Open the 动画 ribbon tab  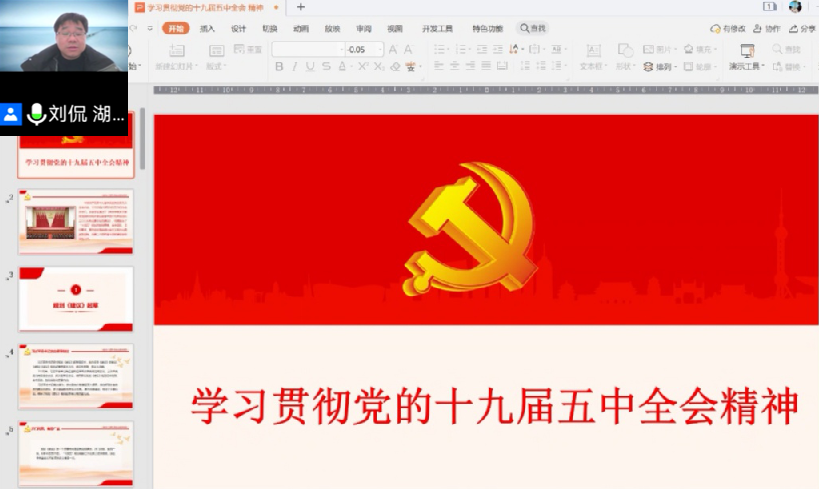(300, 29)
